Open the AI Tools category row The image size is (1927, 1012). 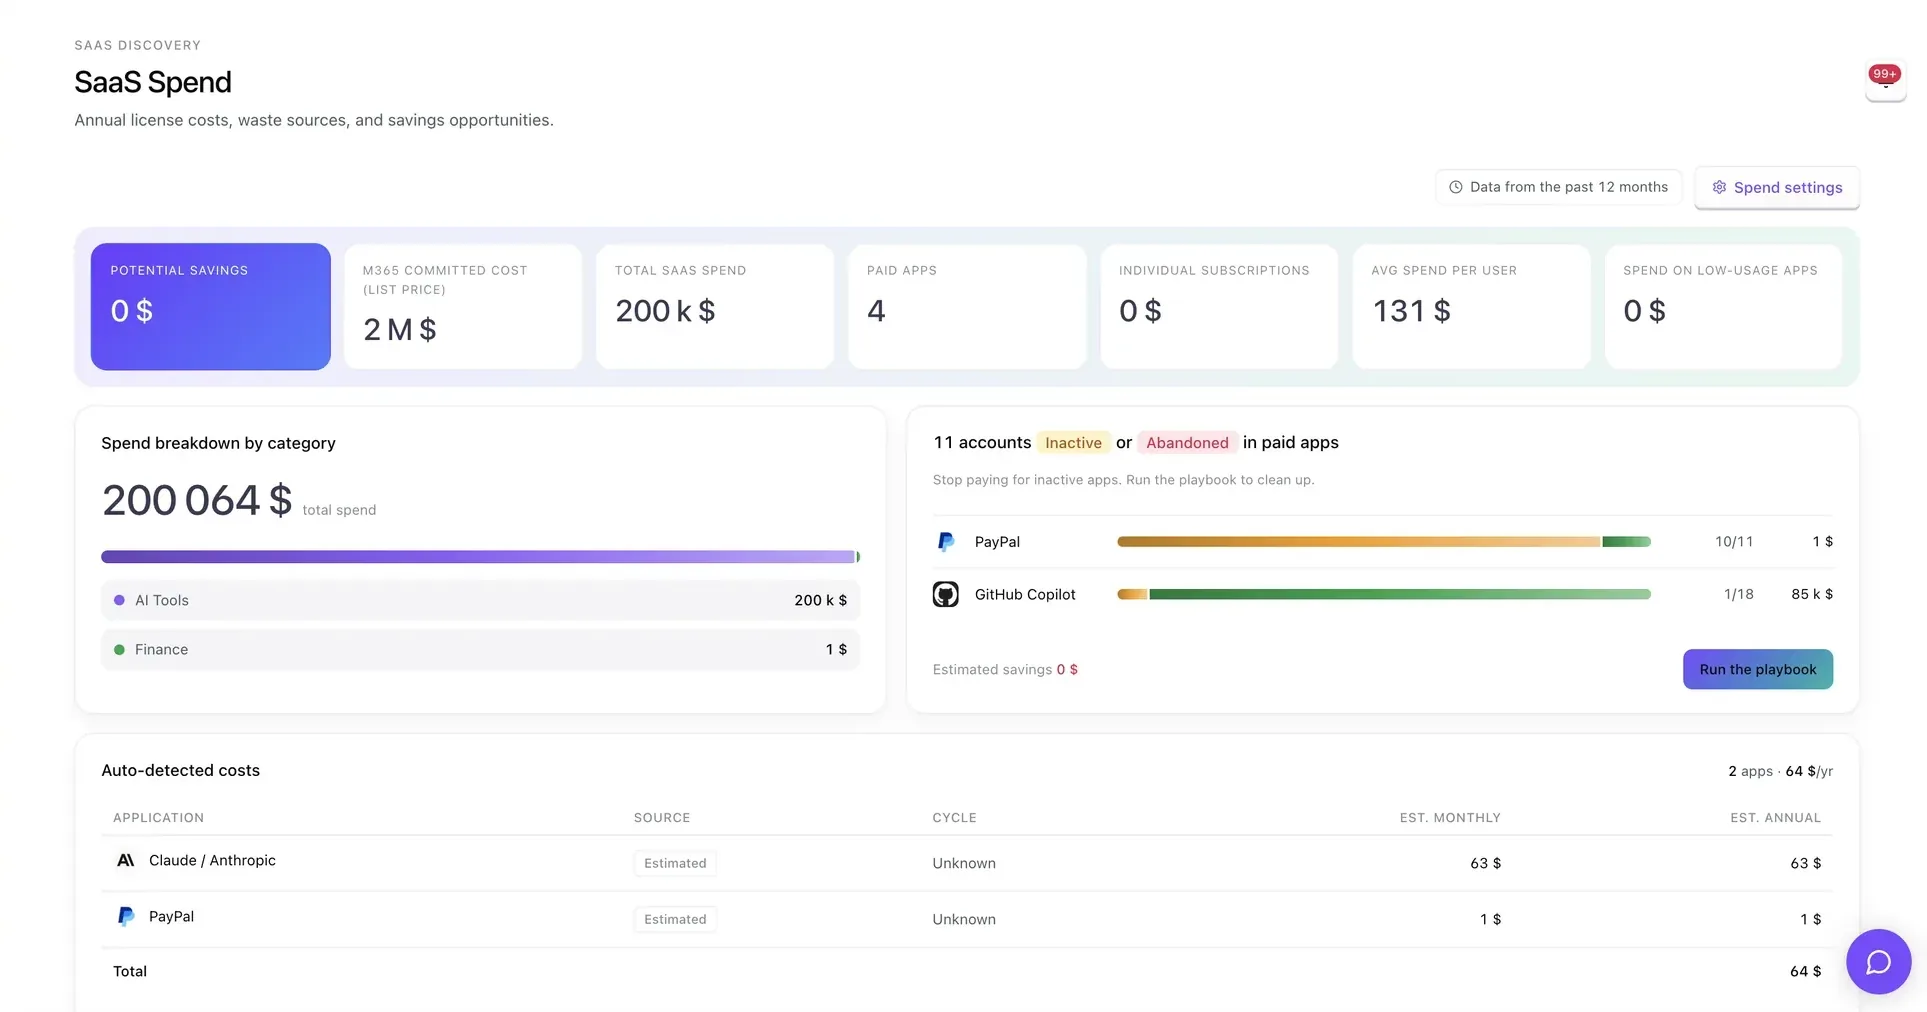[x=480, y=600]
